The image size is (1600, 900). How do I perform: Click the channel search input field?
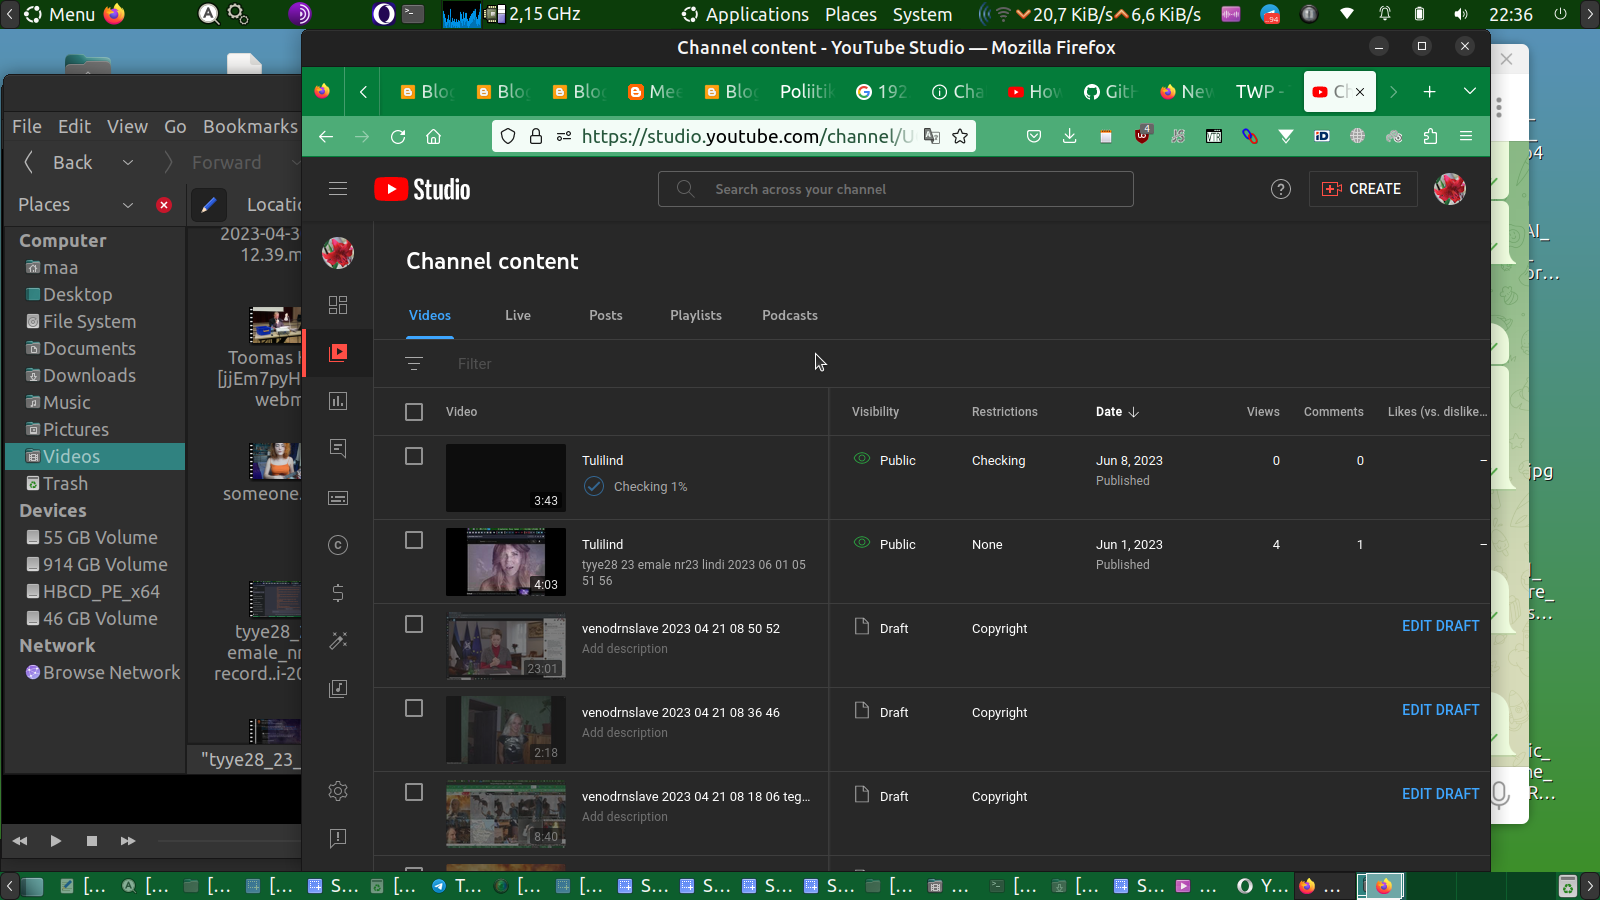pyautogui.click(x=895, y=189)
